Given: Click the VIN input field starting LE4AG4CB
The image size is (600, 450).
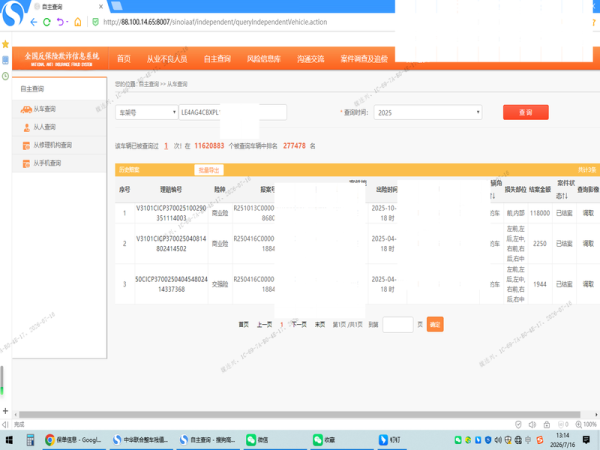Looking at the screenshot, I should pos(233,112).
